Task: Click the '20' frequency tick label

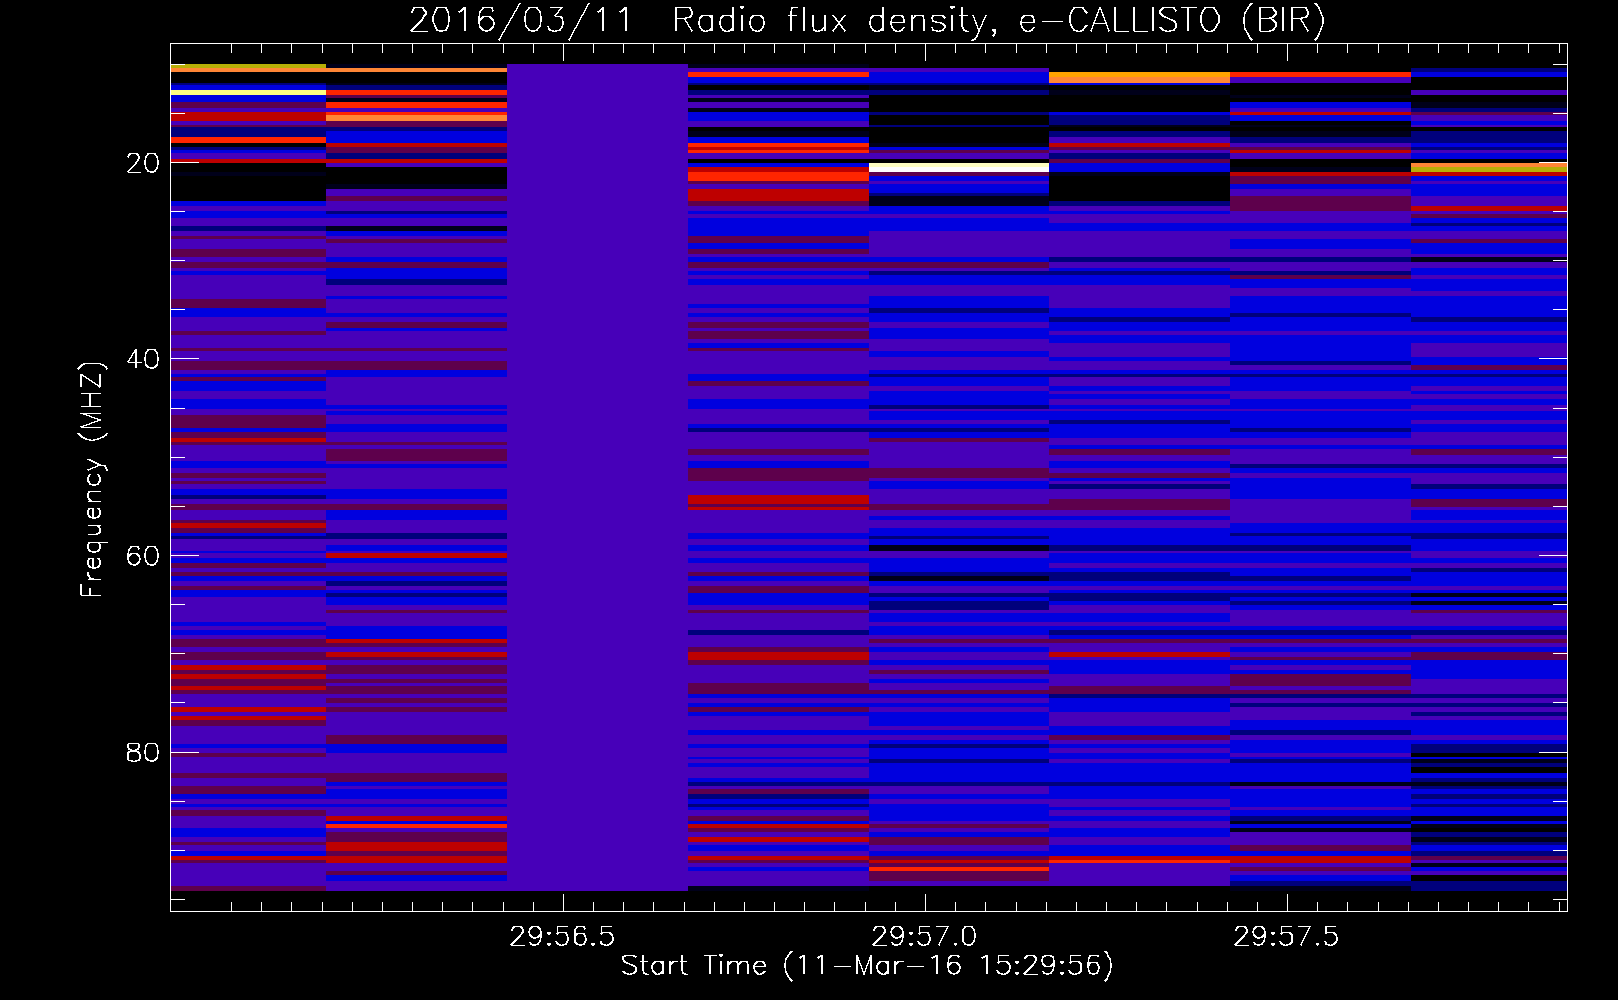Action: click(x=143, y=163)
